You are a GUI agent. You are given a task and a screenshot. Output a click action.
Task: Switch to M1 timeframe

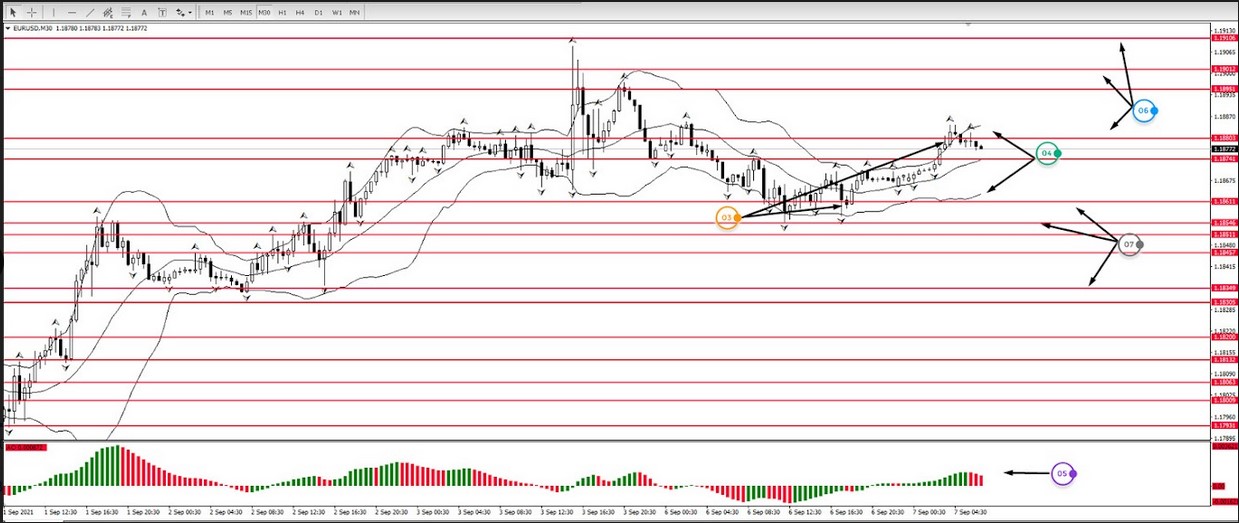coord(210,12)
